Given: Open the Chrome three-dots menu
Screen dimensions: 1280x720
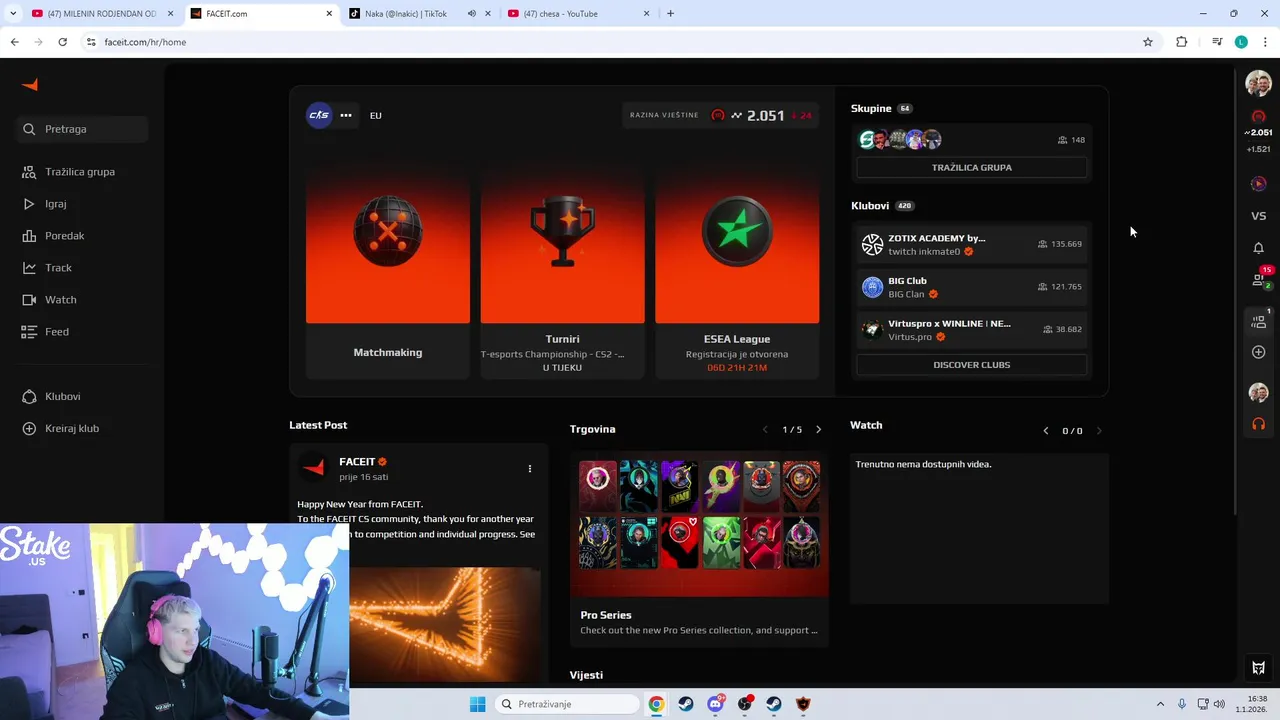Looking at the screenshot, I should click(x=1265, y=42).
